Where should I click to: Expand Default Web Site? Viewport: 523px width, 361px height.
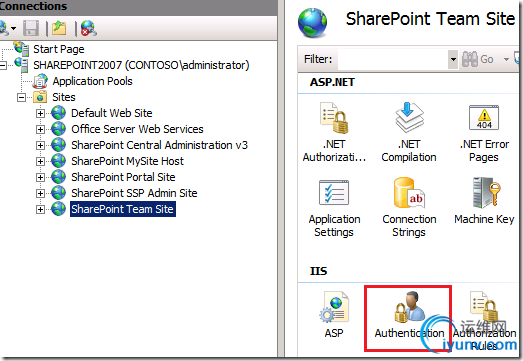(40, 113)
